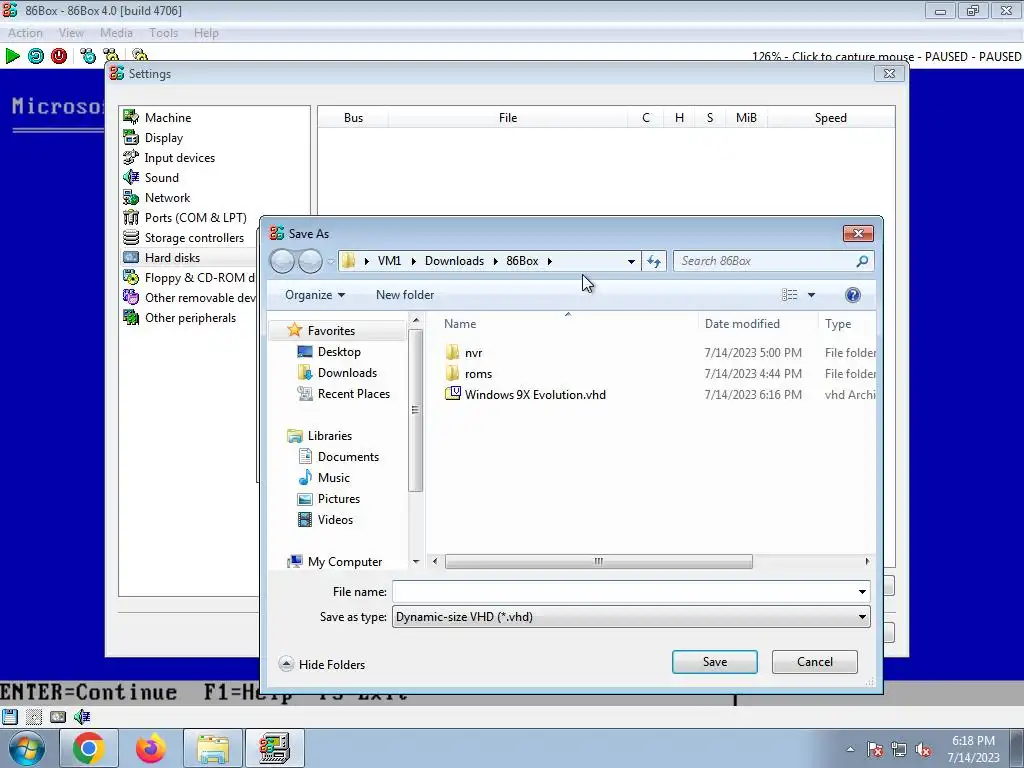Click the Machine icon in settings list
Screen dimensions: 1024x768
pyautogui.click(x=131, y=118)
